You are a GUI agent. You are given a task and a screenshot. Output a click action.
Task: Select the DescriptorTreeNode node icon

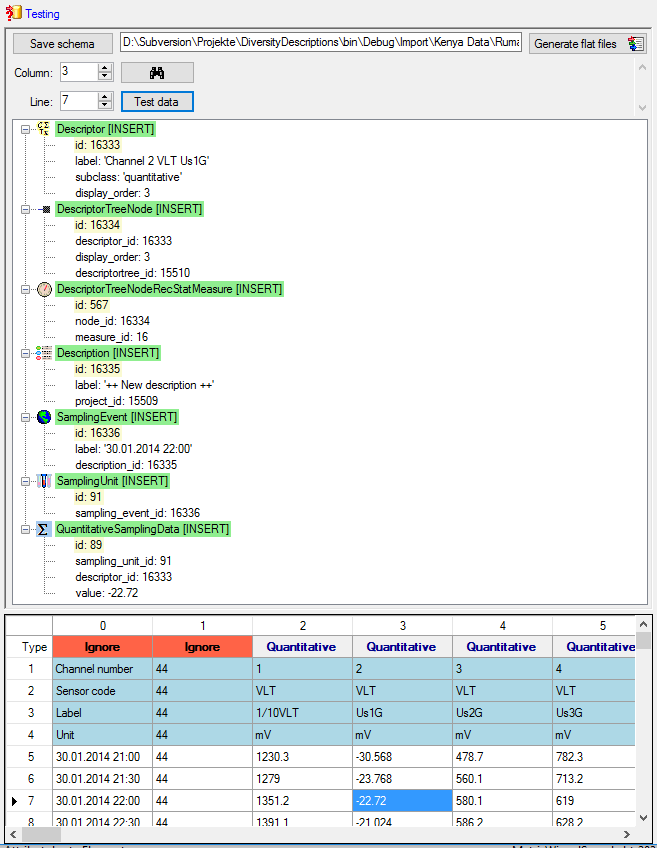coord(45,209)
